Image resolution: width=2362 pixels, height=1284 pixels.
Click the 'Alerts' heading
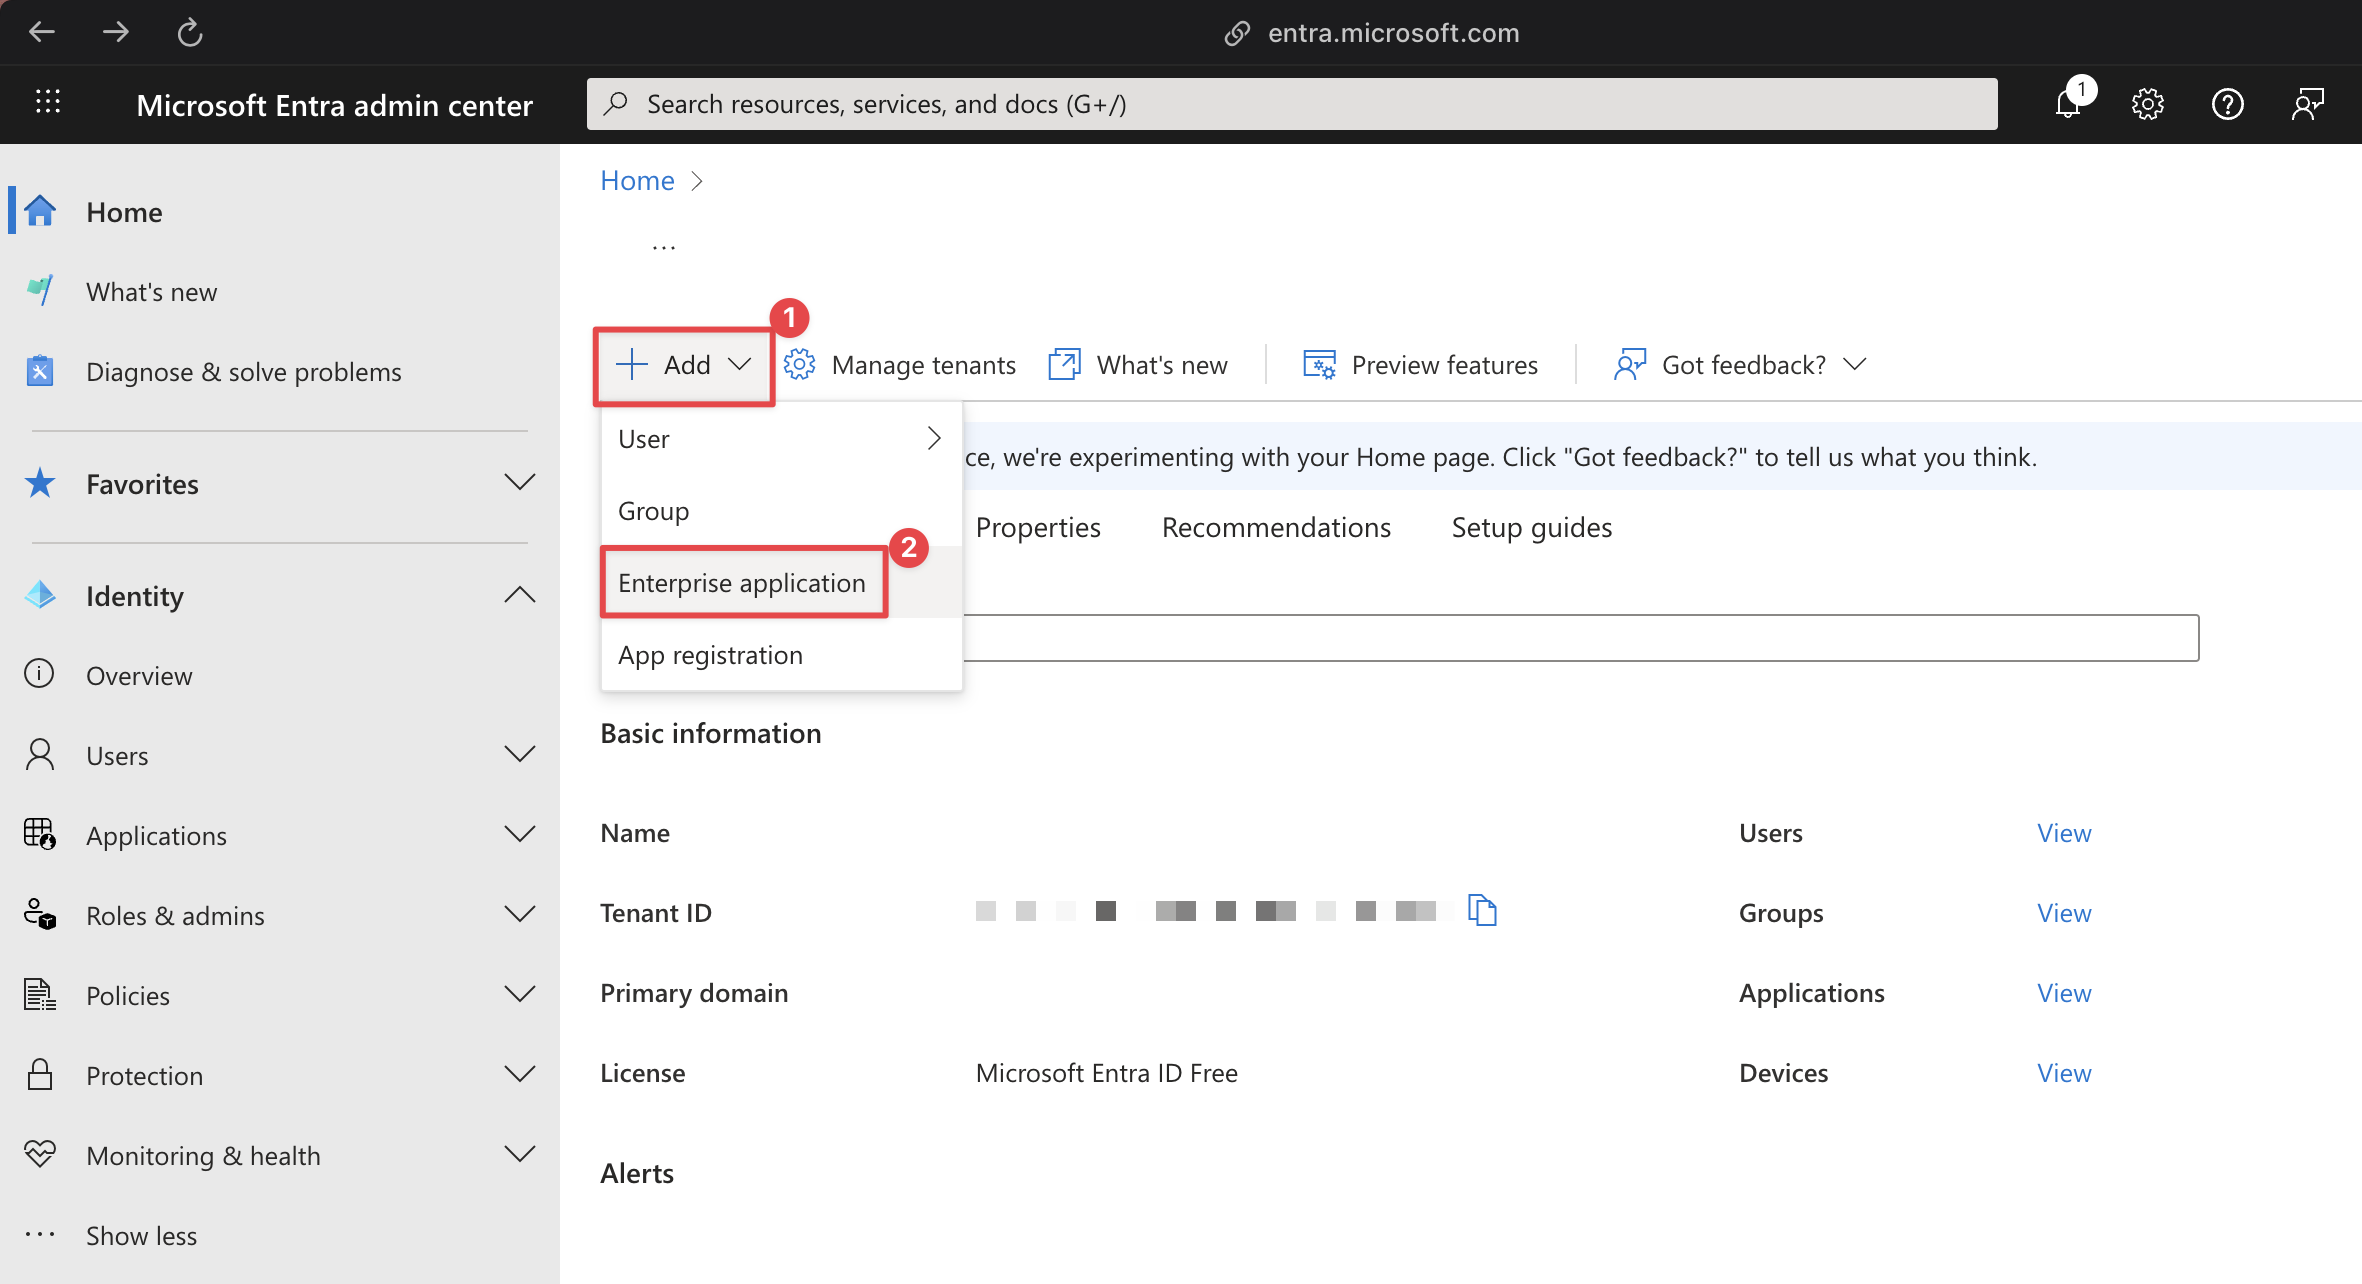coord(637,1173)
